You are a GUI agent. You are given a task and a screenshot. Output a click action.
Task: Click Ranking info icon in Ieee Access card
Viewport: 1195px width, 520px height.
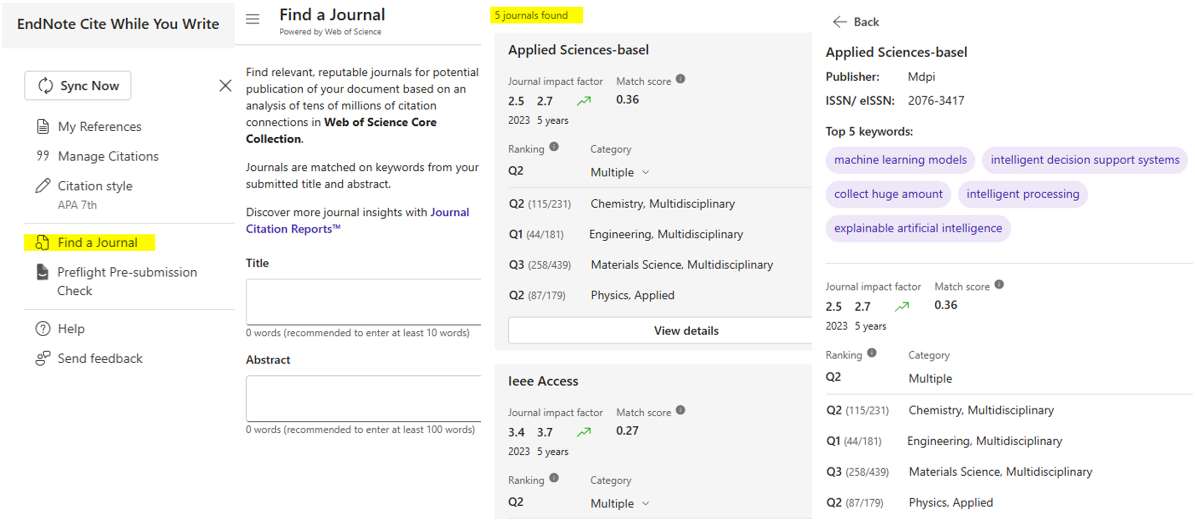click(554, 478)
